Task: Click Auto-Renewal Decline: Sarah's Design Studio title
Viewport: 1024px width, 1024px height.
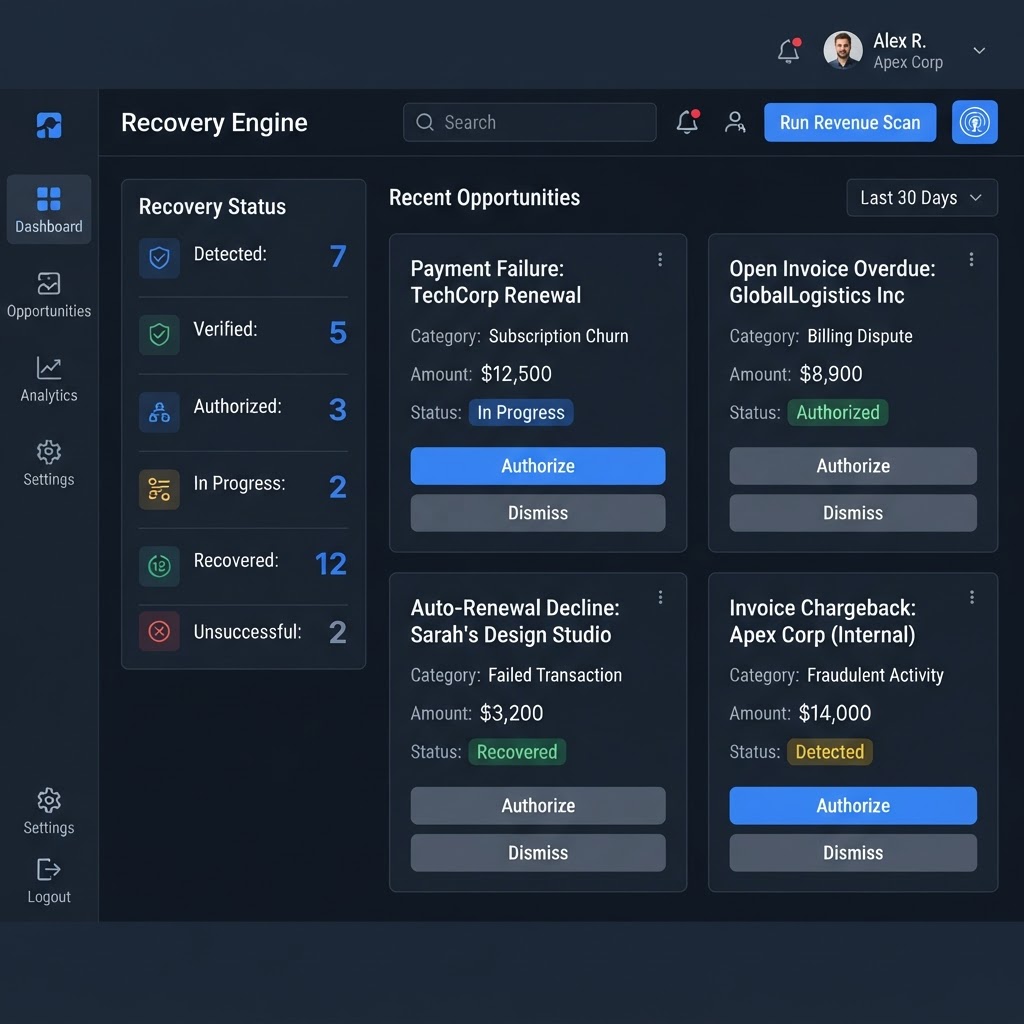Action: click(x=515, y=620)
